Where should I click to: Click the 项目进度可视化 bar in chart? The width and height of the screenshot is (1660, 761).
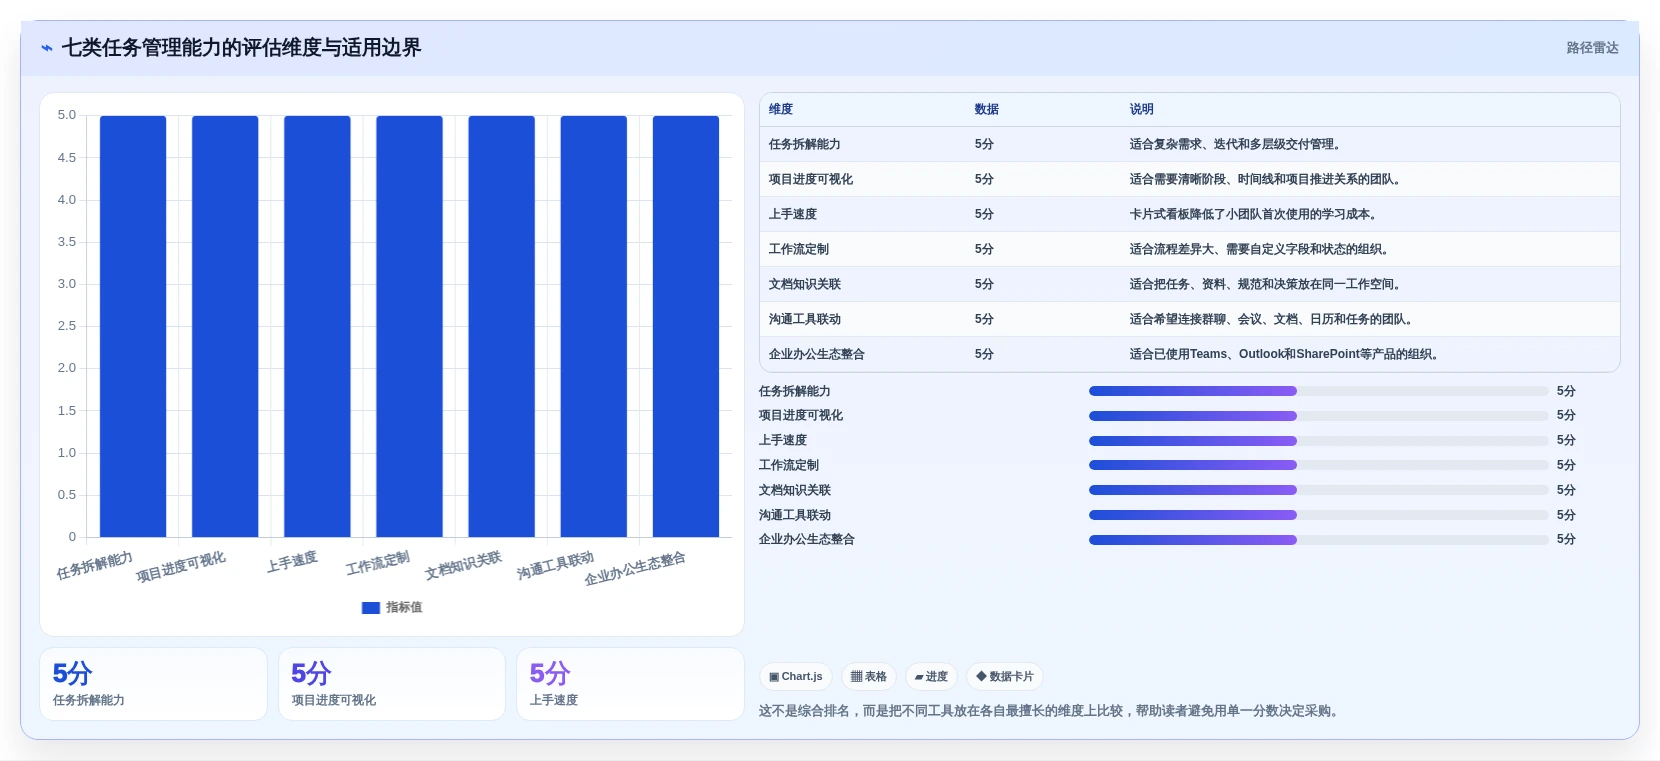coord(225,326)
